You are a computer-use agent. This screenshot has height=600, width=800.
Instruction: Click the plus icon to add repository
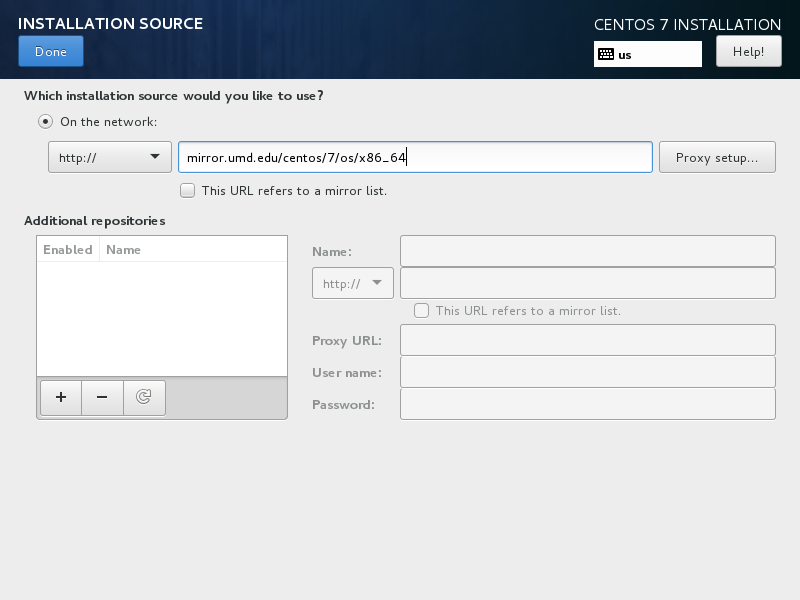(x=61, y=397)
